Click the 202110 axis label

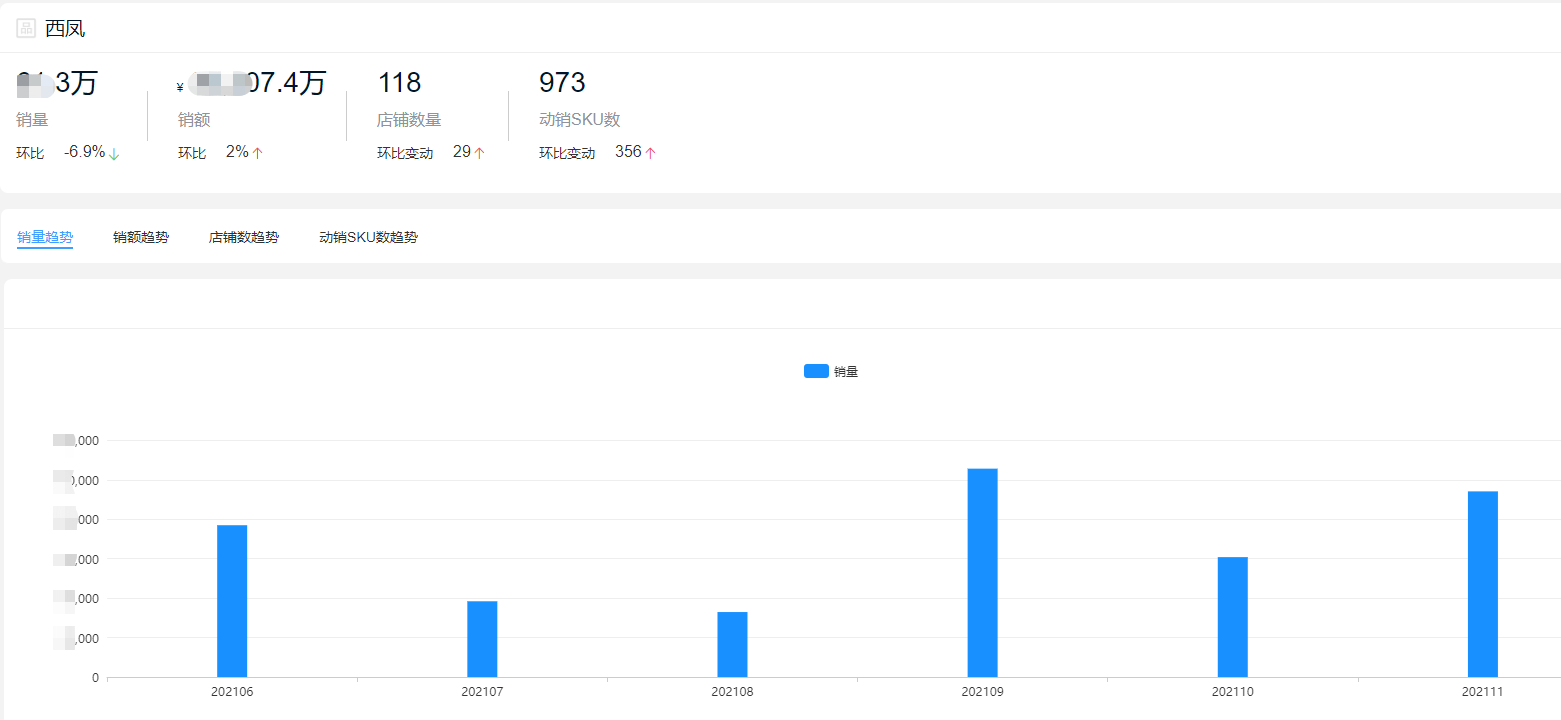(x=1232, y=691)
